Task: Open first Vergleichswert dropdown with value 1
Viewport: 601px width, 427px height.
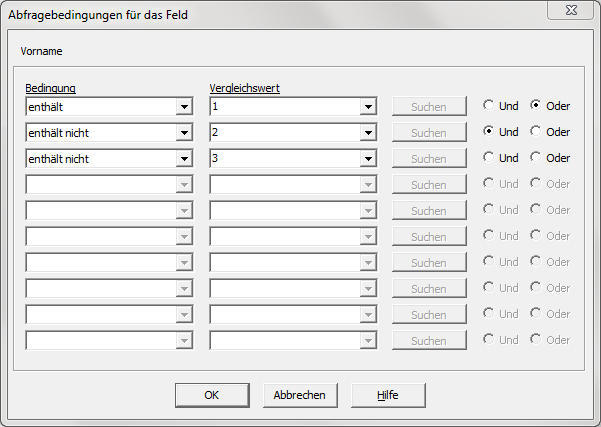Action: click(x=368, y=106)
